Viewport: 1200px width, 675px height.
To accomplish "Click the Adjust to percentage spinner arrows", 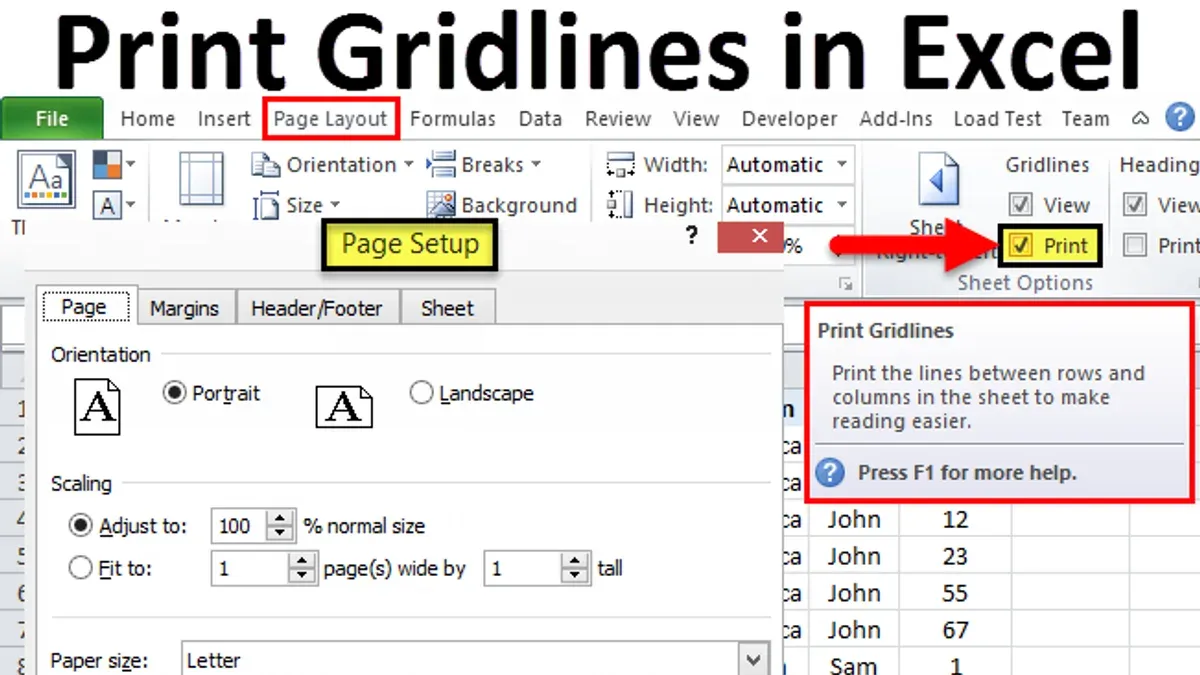I will click(281, 526).
